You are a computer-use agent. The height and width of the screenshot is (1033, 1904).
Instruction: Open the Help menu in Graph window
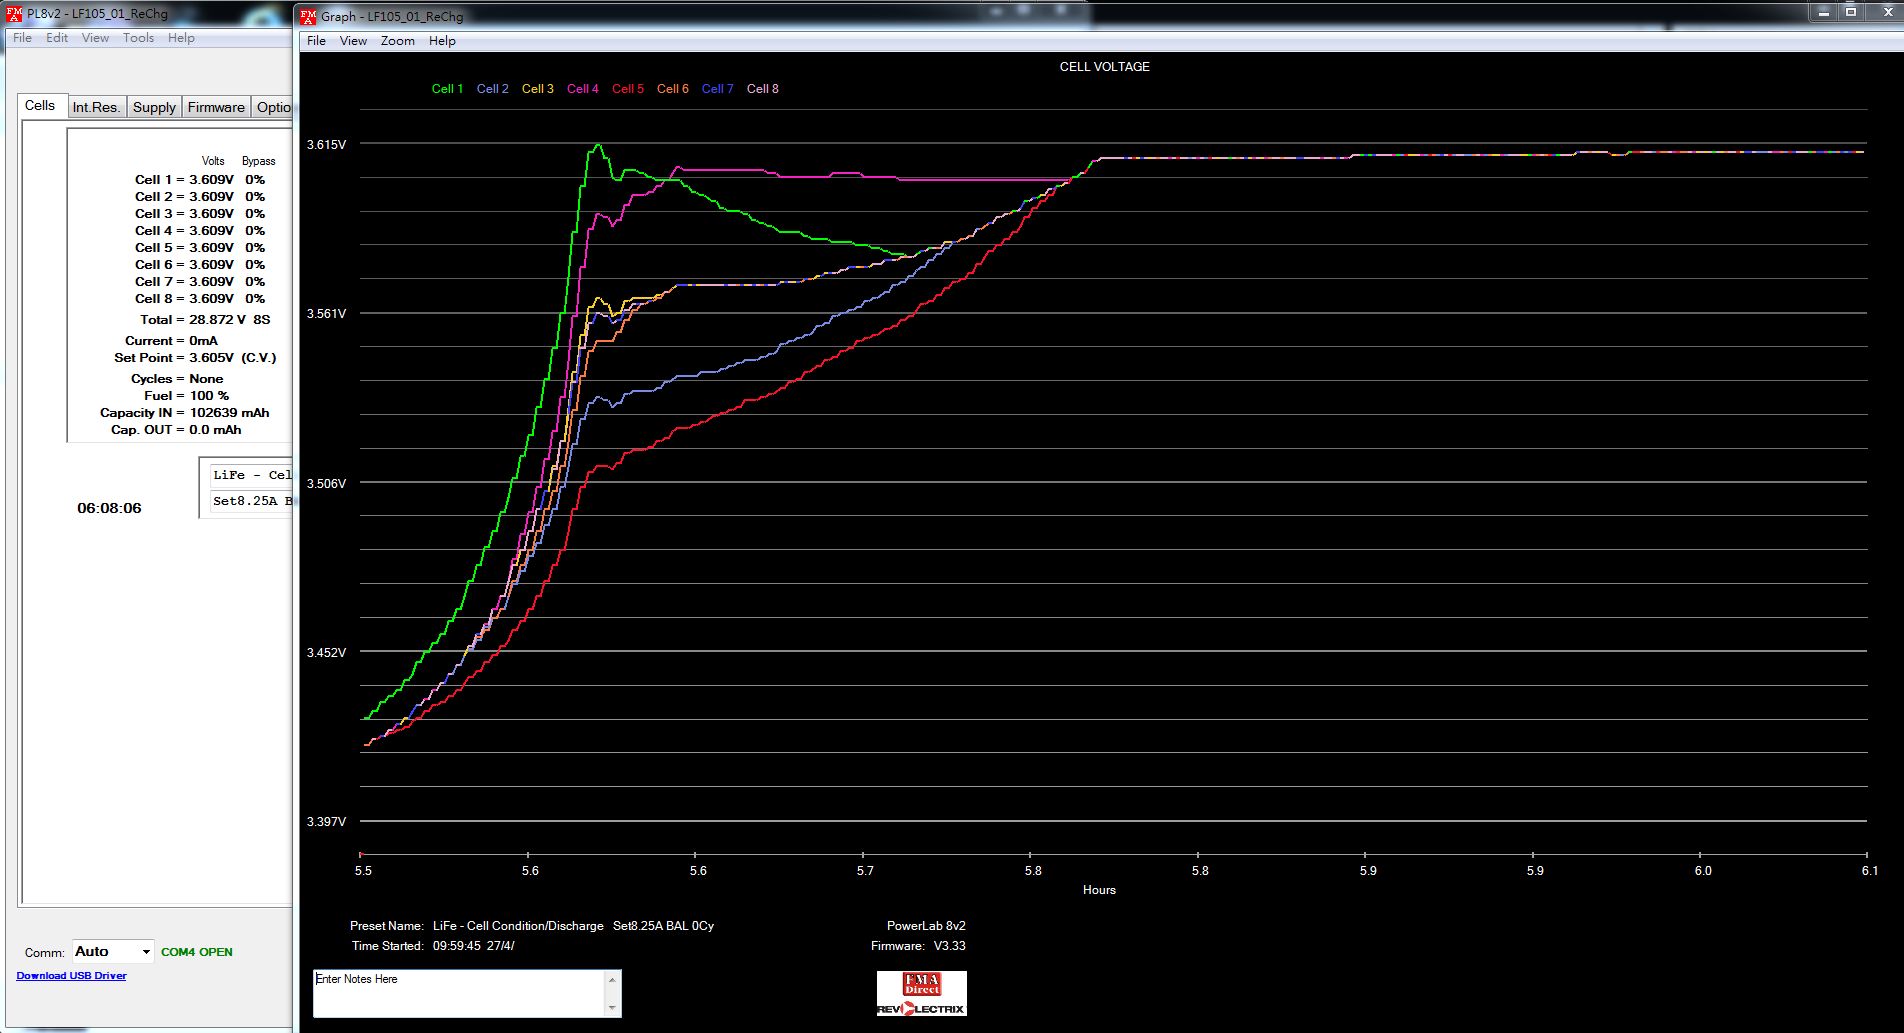coord(442,41)
